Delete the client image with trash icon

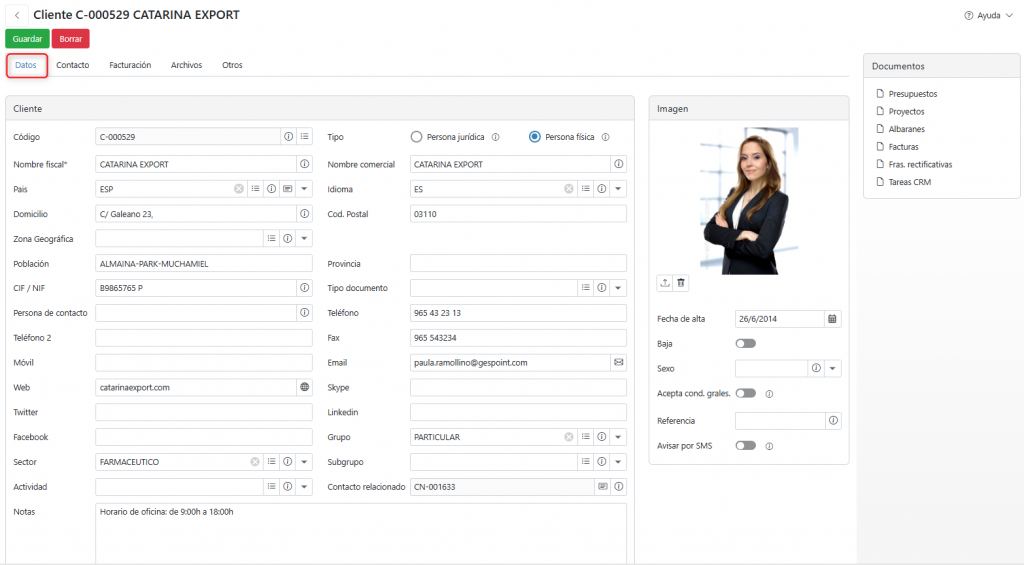(681, 283)
